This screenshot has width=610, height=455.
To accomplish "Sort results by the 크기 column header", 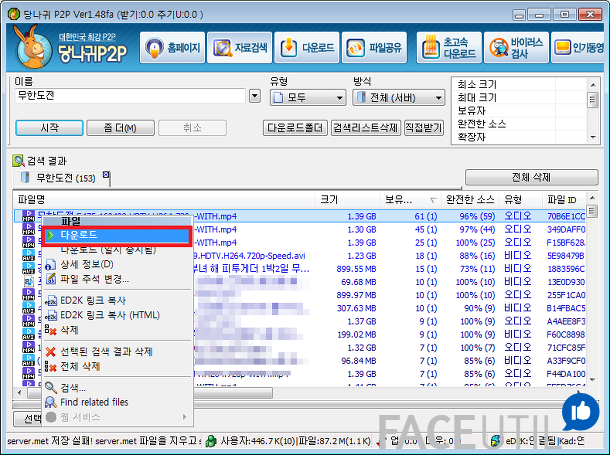I will tap(330, 199).
